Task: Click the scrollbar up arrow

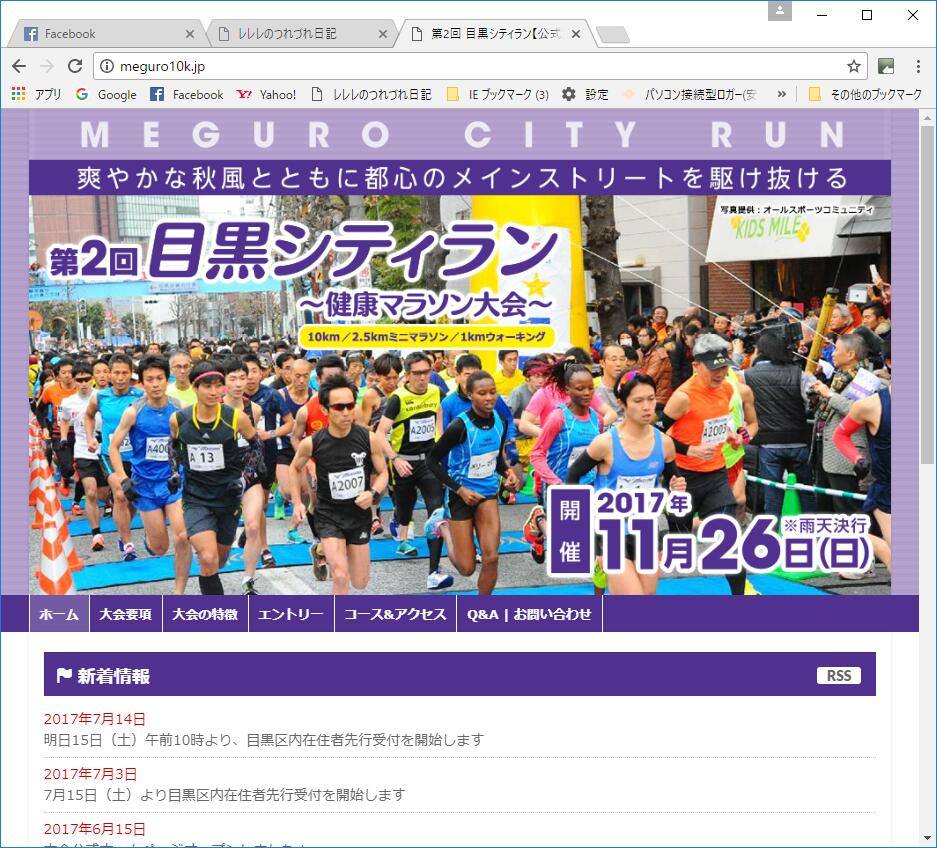Action: [x=927, y=117]
